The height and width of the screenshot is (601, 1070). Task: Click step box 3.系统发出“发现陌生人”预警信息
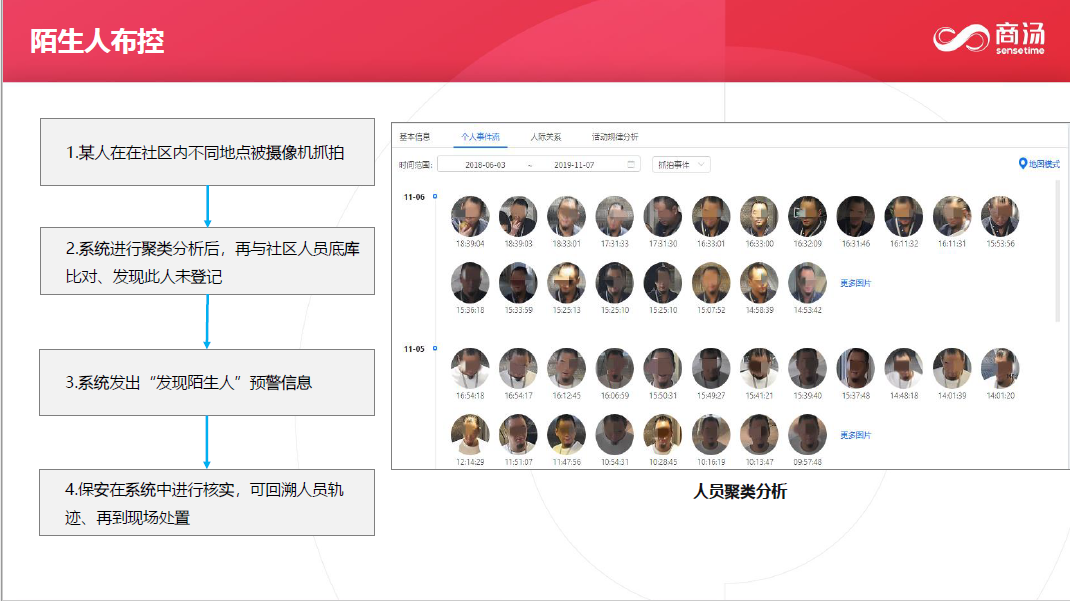(x=207, y=383)
